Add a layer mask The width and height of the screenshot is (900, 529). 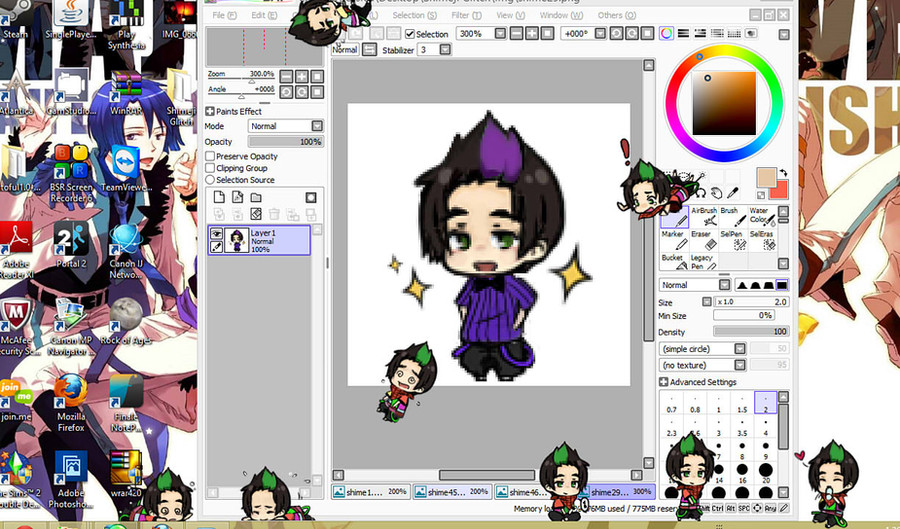tap(311, 197)
